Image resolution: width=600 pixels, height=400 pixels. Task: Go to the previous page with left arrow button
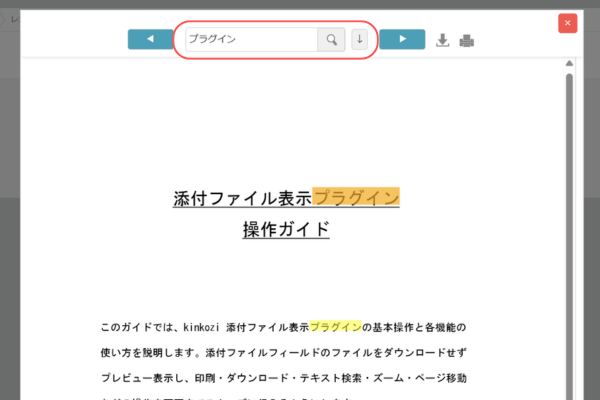(150, 39)
